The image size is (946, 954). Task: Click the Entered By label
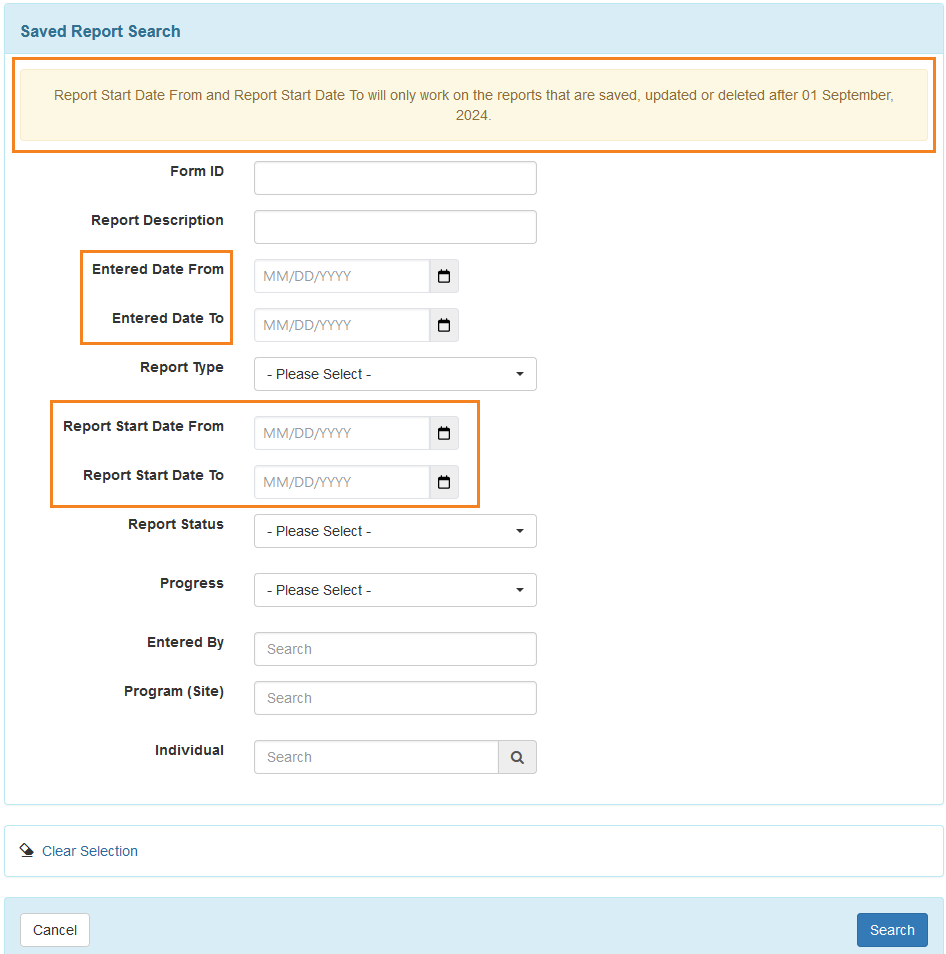186,642
